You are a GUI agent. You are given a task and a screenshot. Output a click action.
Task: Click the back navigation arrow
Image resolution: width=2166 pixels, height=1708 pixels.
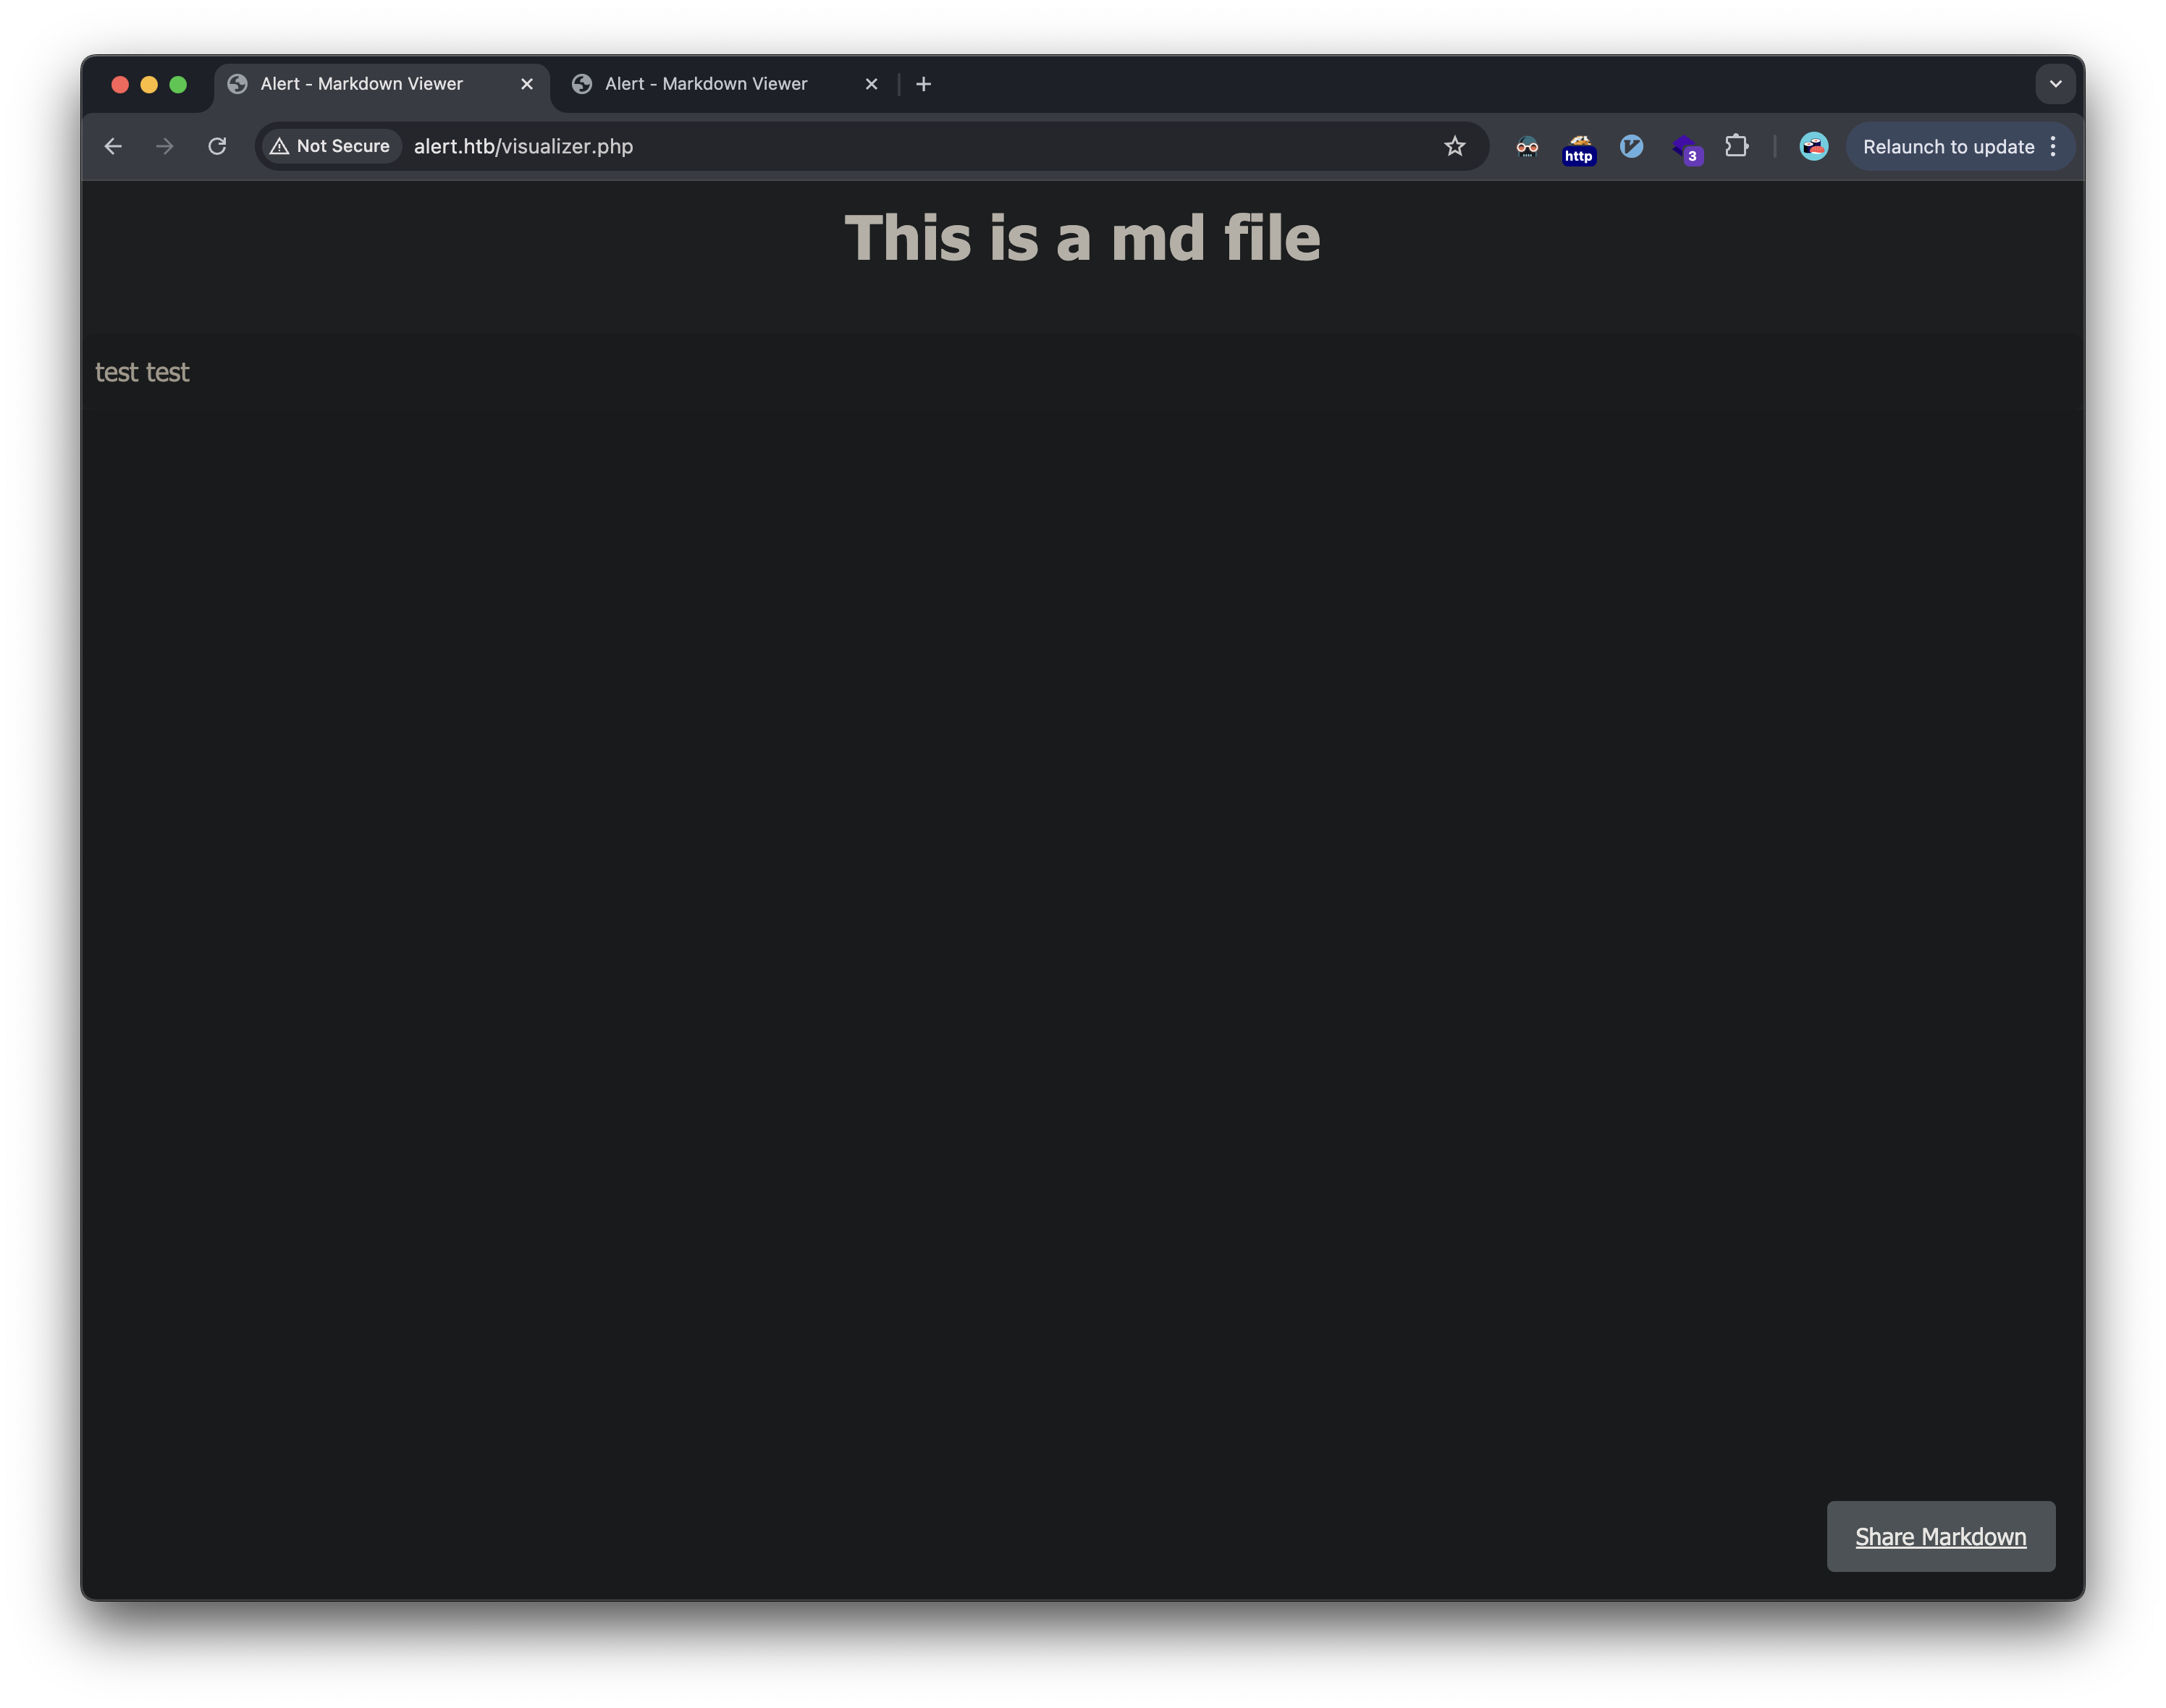click(113, 146)
